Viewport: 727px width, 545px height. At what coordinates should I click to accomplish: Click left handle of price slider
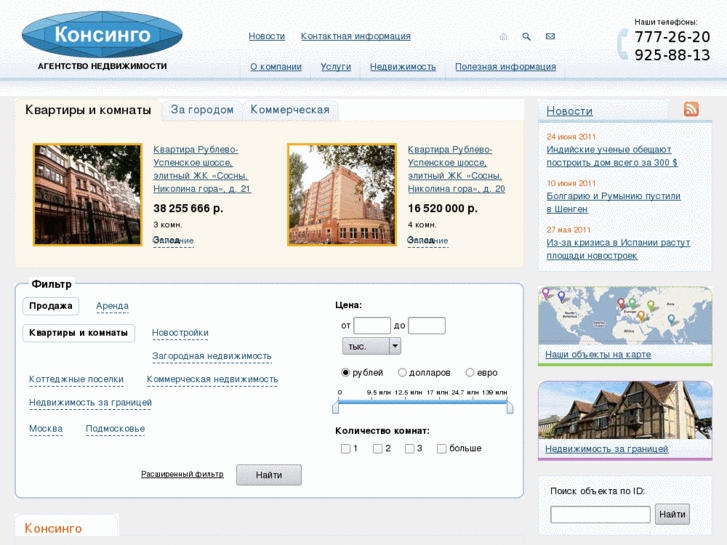click(336, 407)
